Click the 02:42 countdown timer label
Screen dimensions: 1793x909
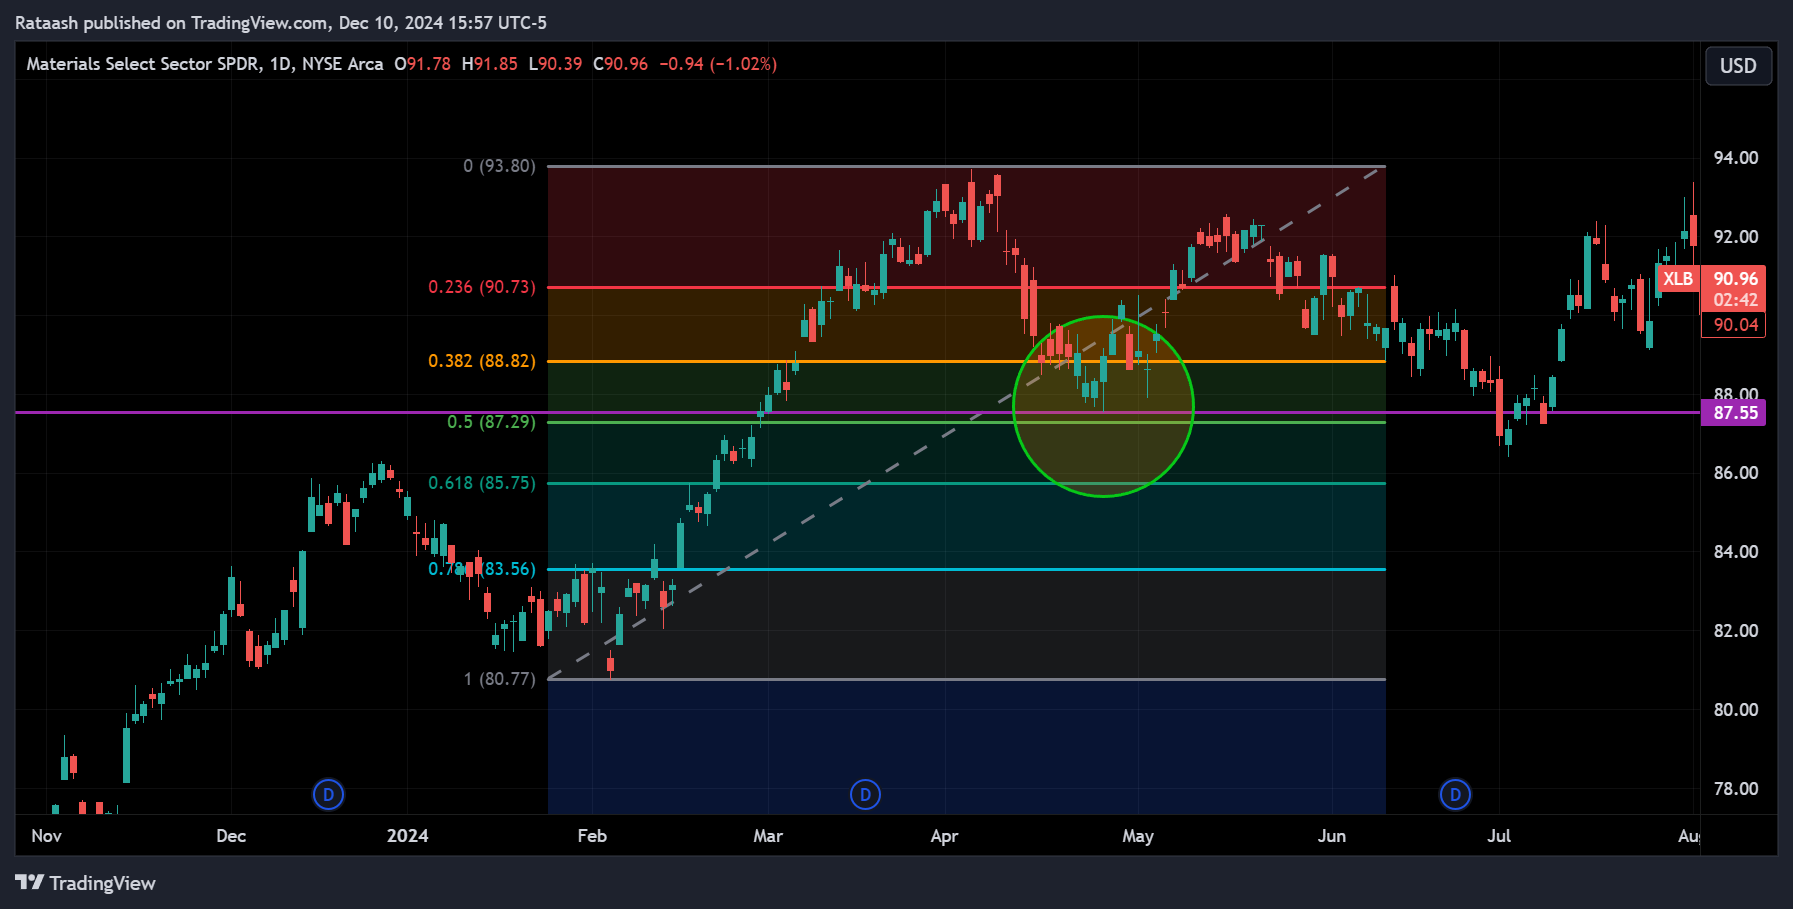click(1734, 300)
